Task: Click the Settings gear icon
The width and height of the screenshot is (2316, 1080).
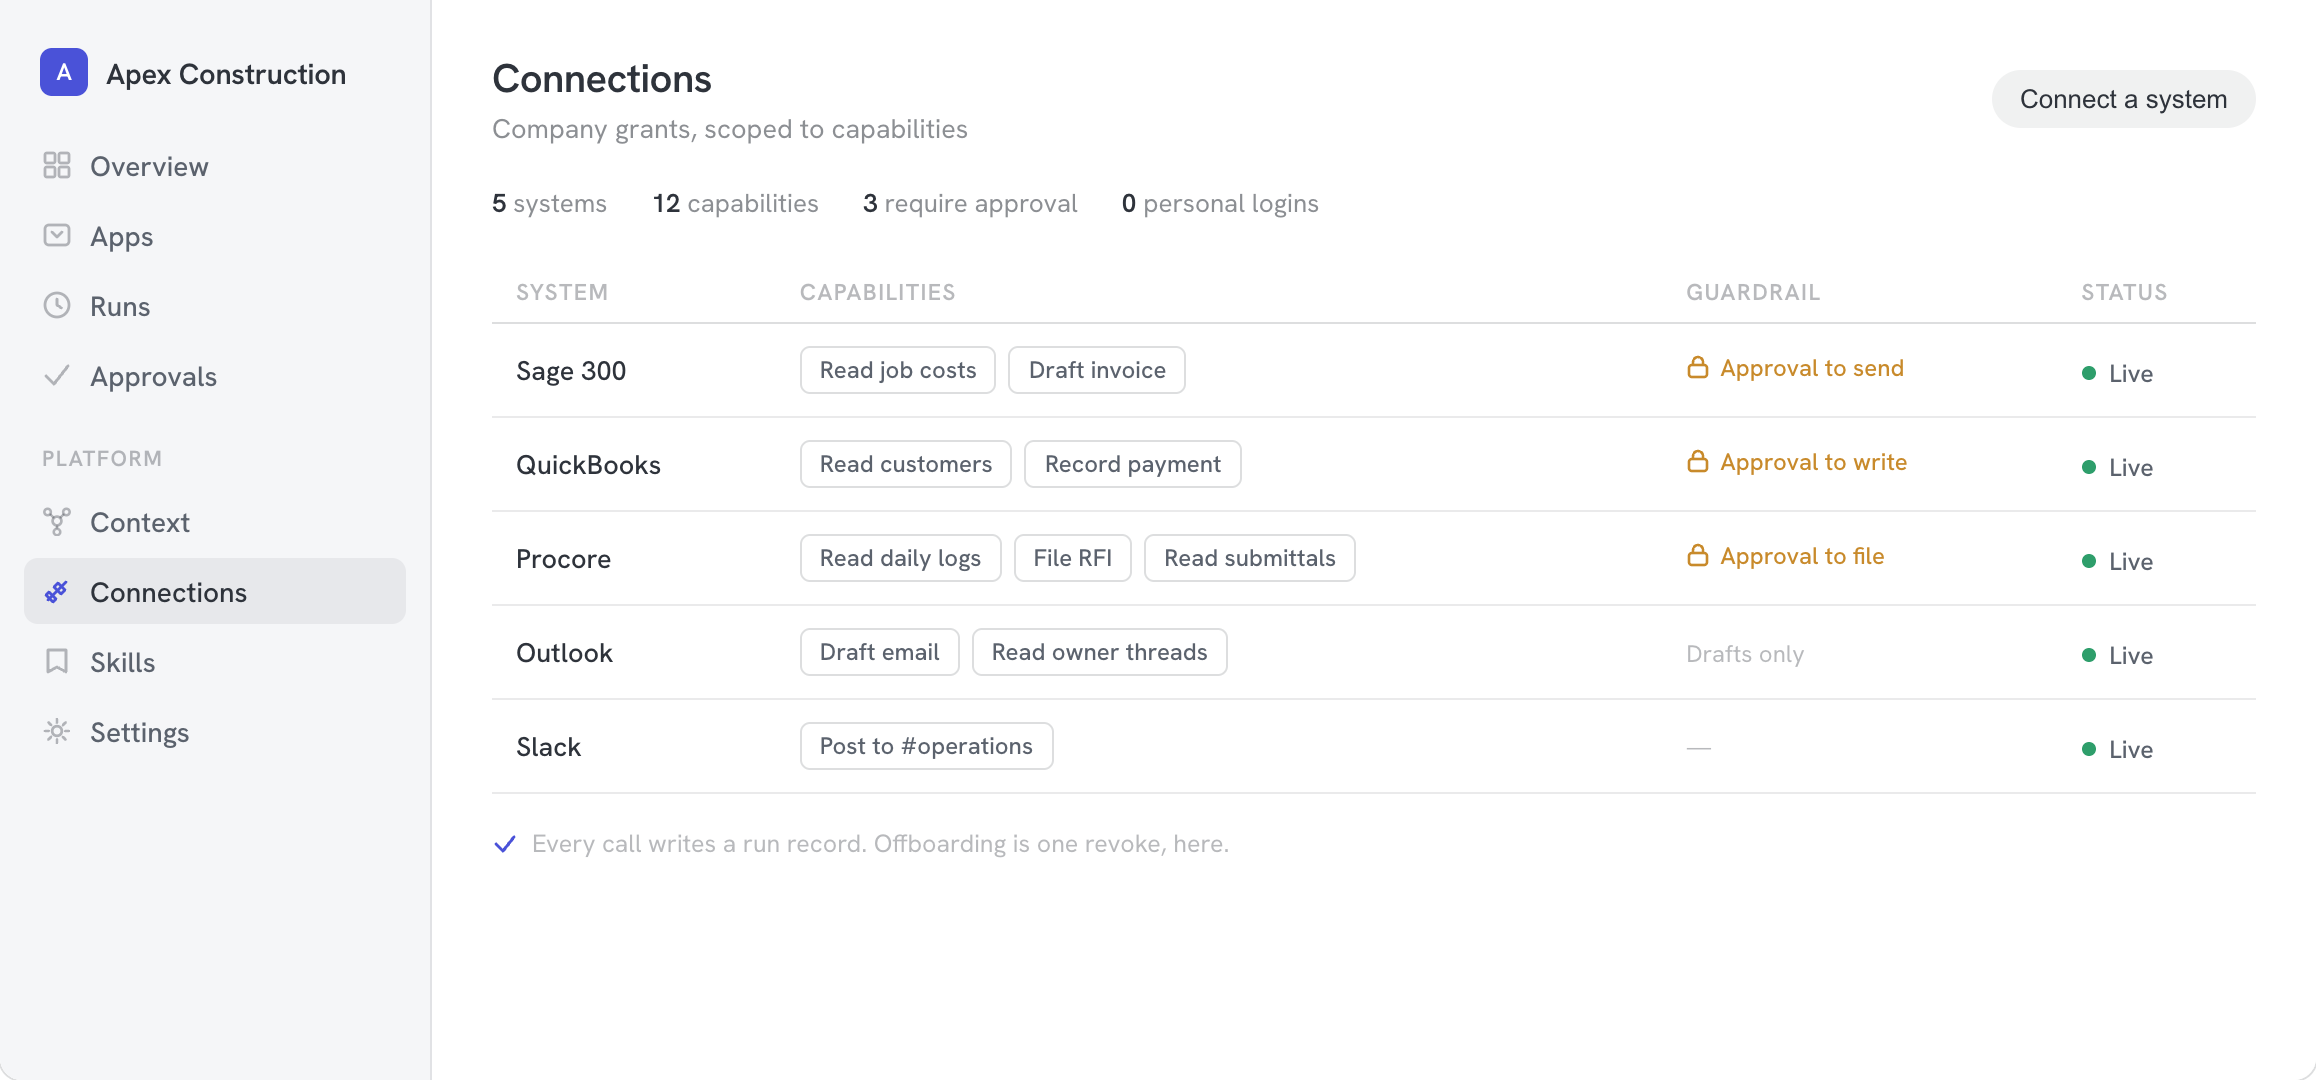Action: point(57,732)
